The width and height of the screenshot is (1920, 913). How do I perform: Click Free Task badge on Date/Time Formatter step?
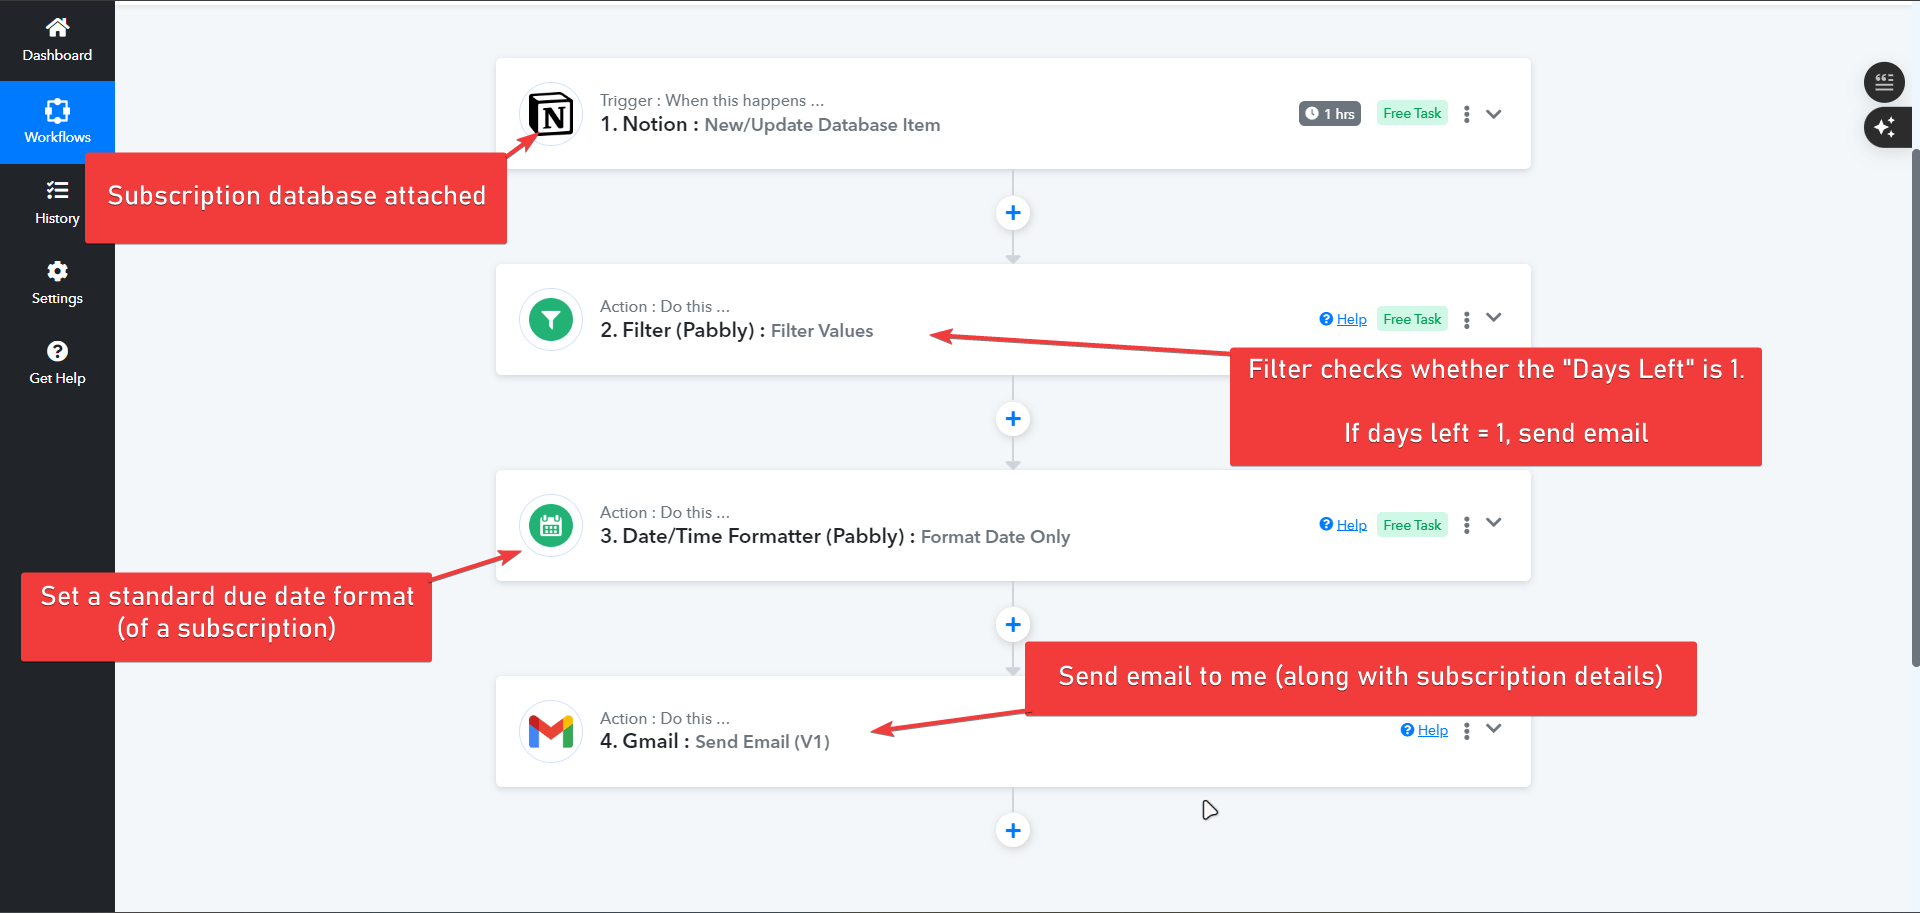pos(1412,525)
